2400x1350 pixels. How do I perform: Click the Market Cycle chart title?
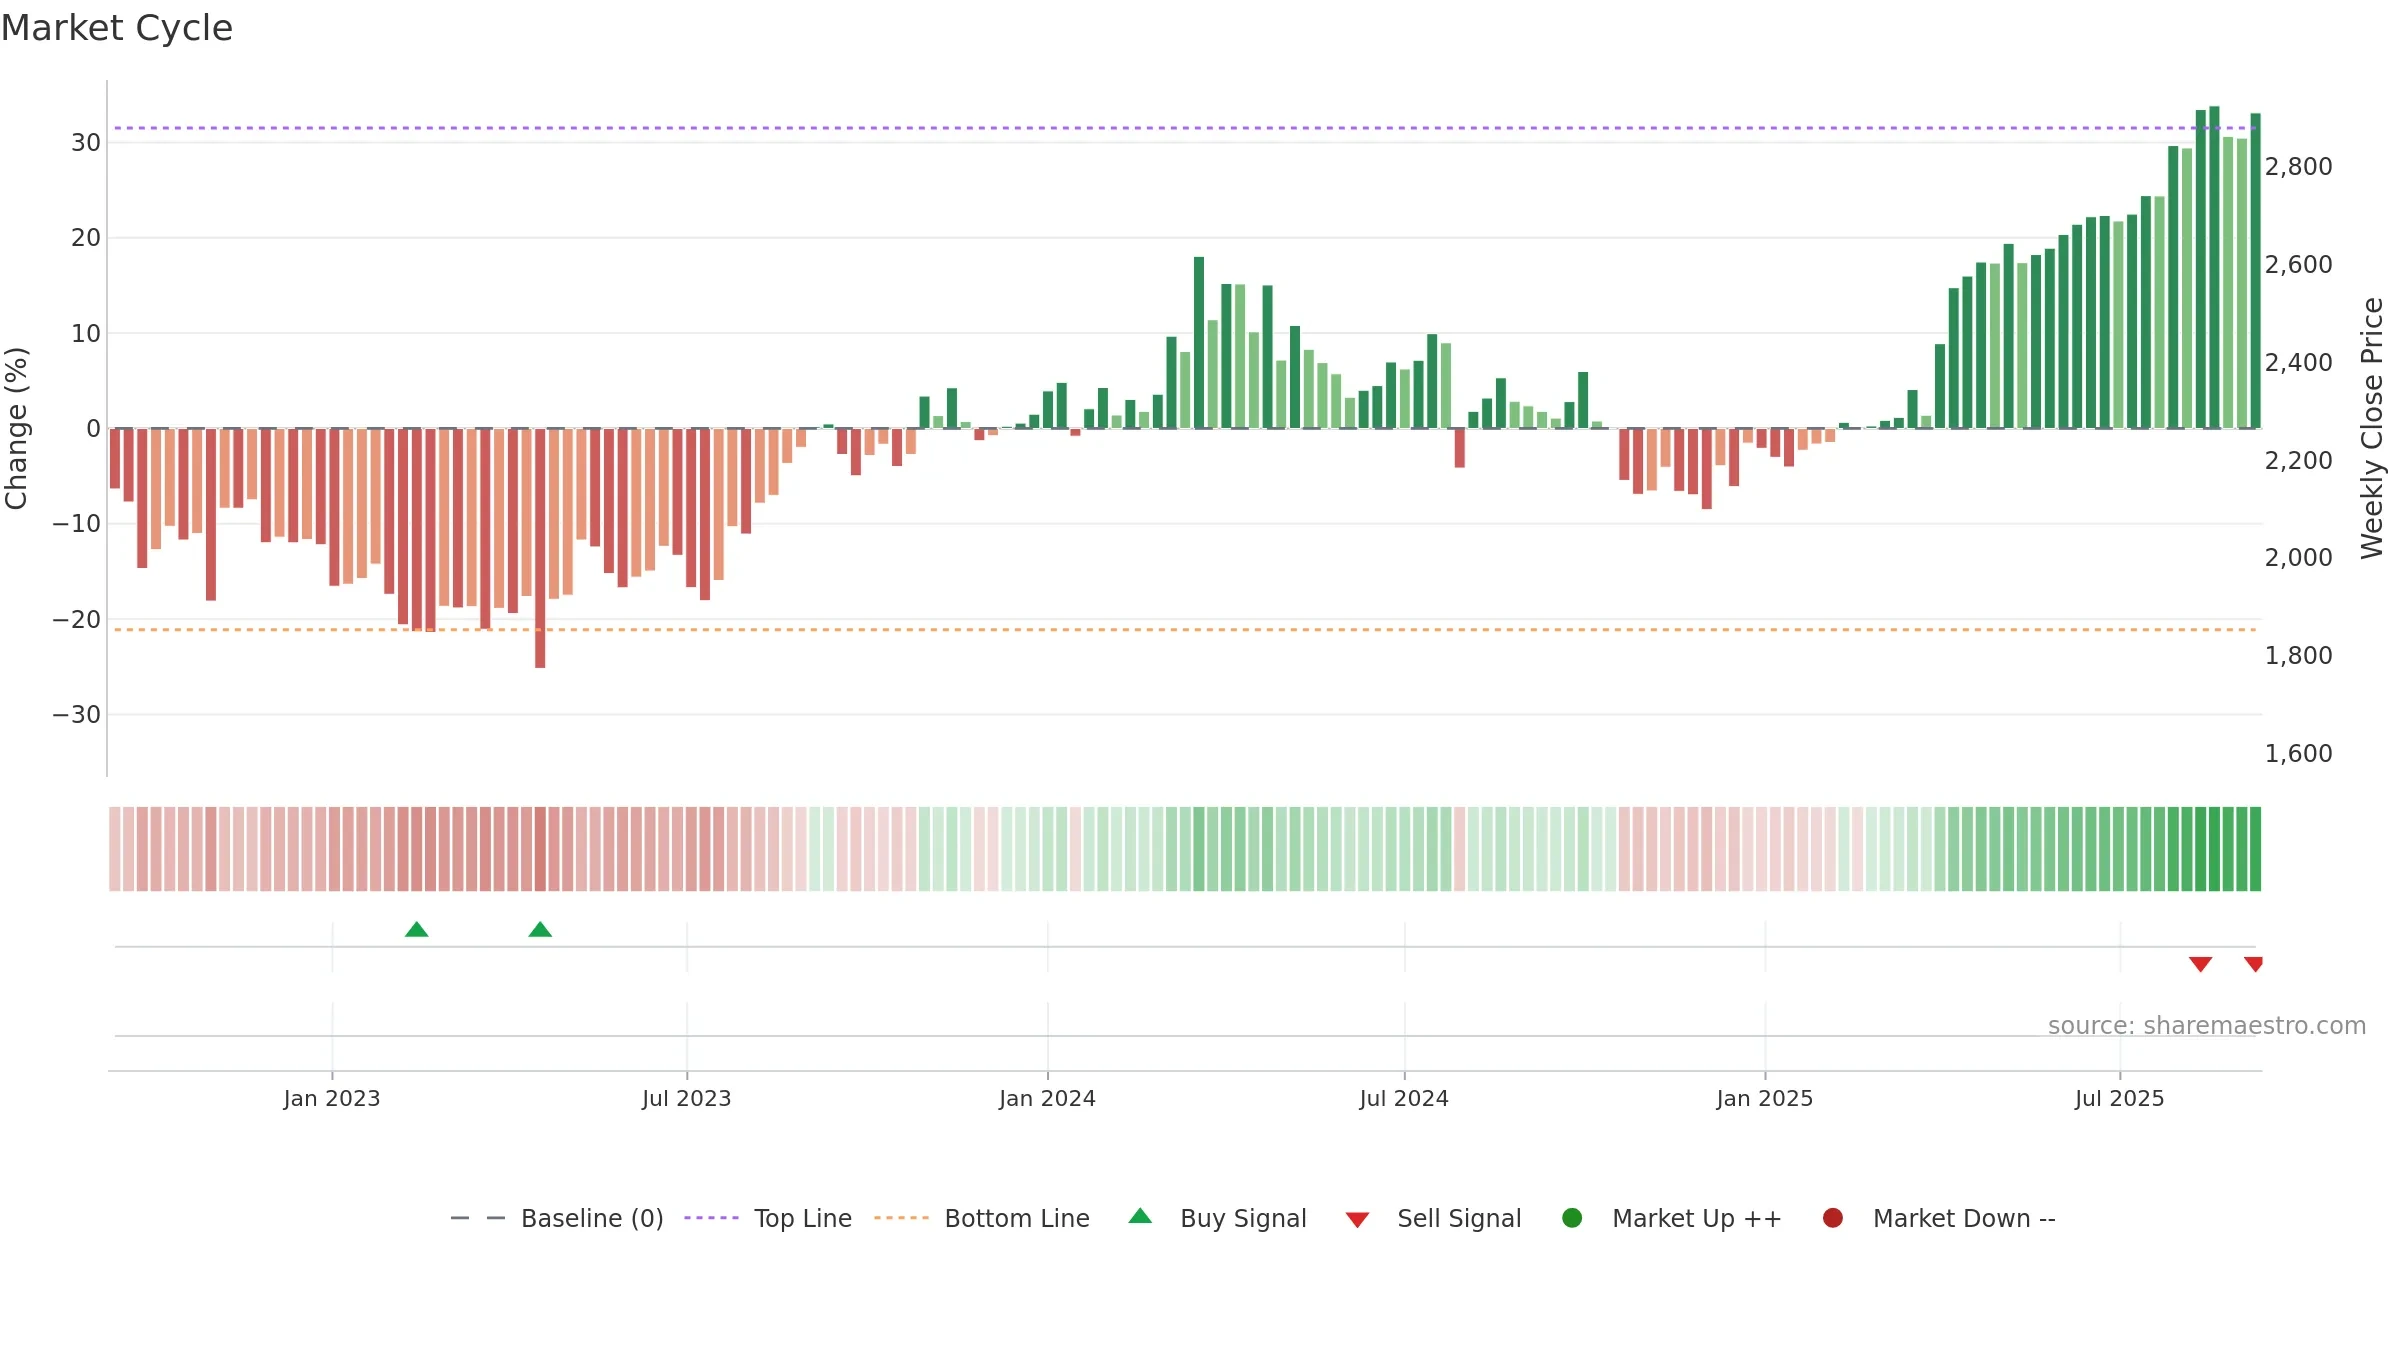pos(117,28)
